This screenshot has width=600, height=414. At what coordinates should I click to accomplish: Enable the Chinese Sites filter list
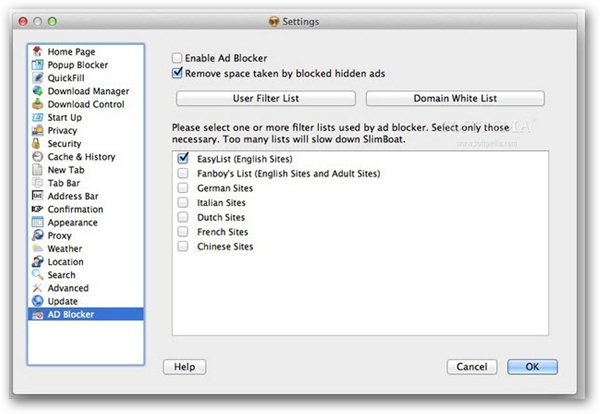click(x=183, y=246)
